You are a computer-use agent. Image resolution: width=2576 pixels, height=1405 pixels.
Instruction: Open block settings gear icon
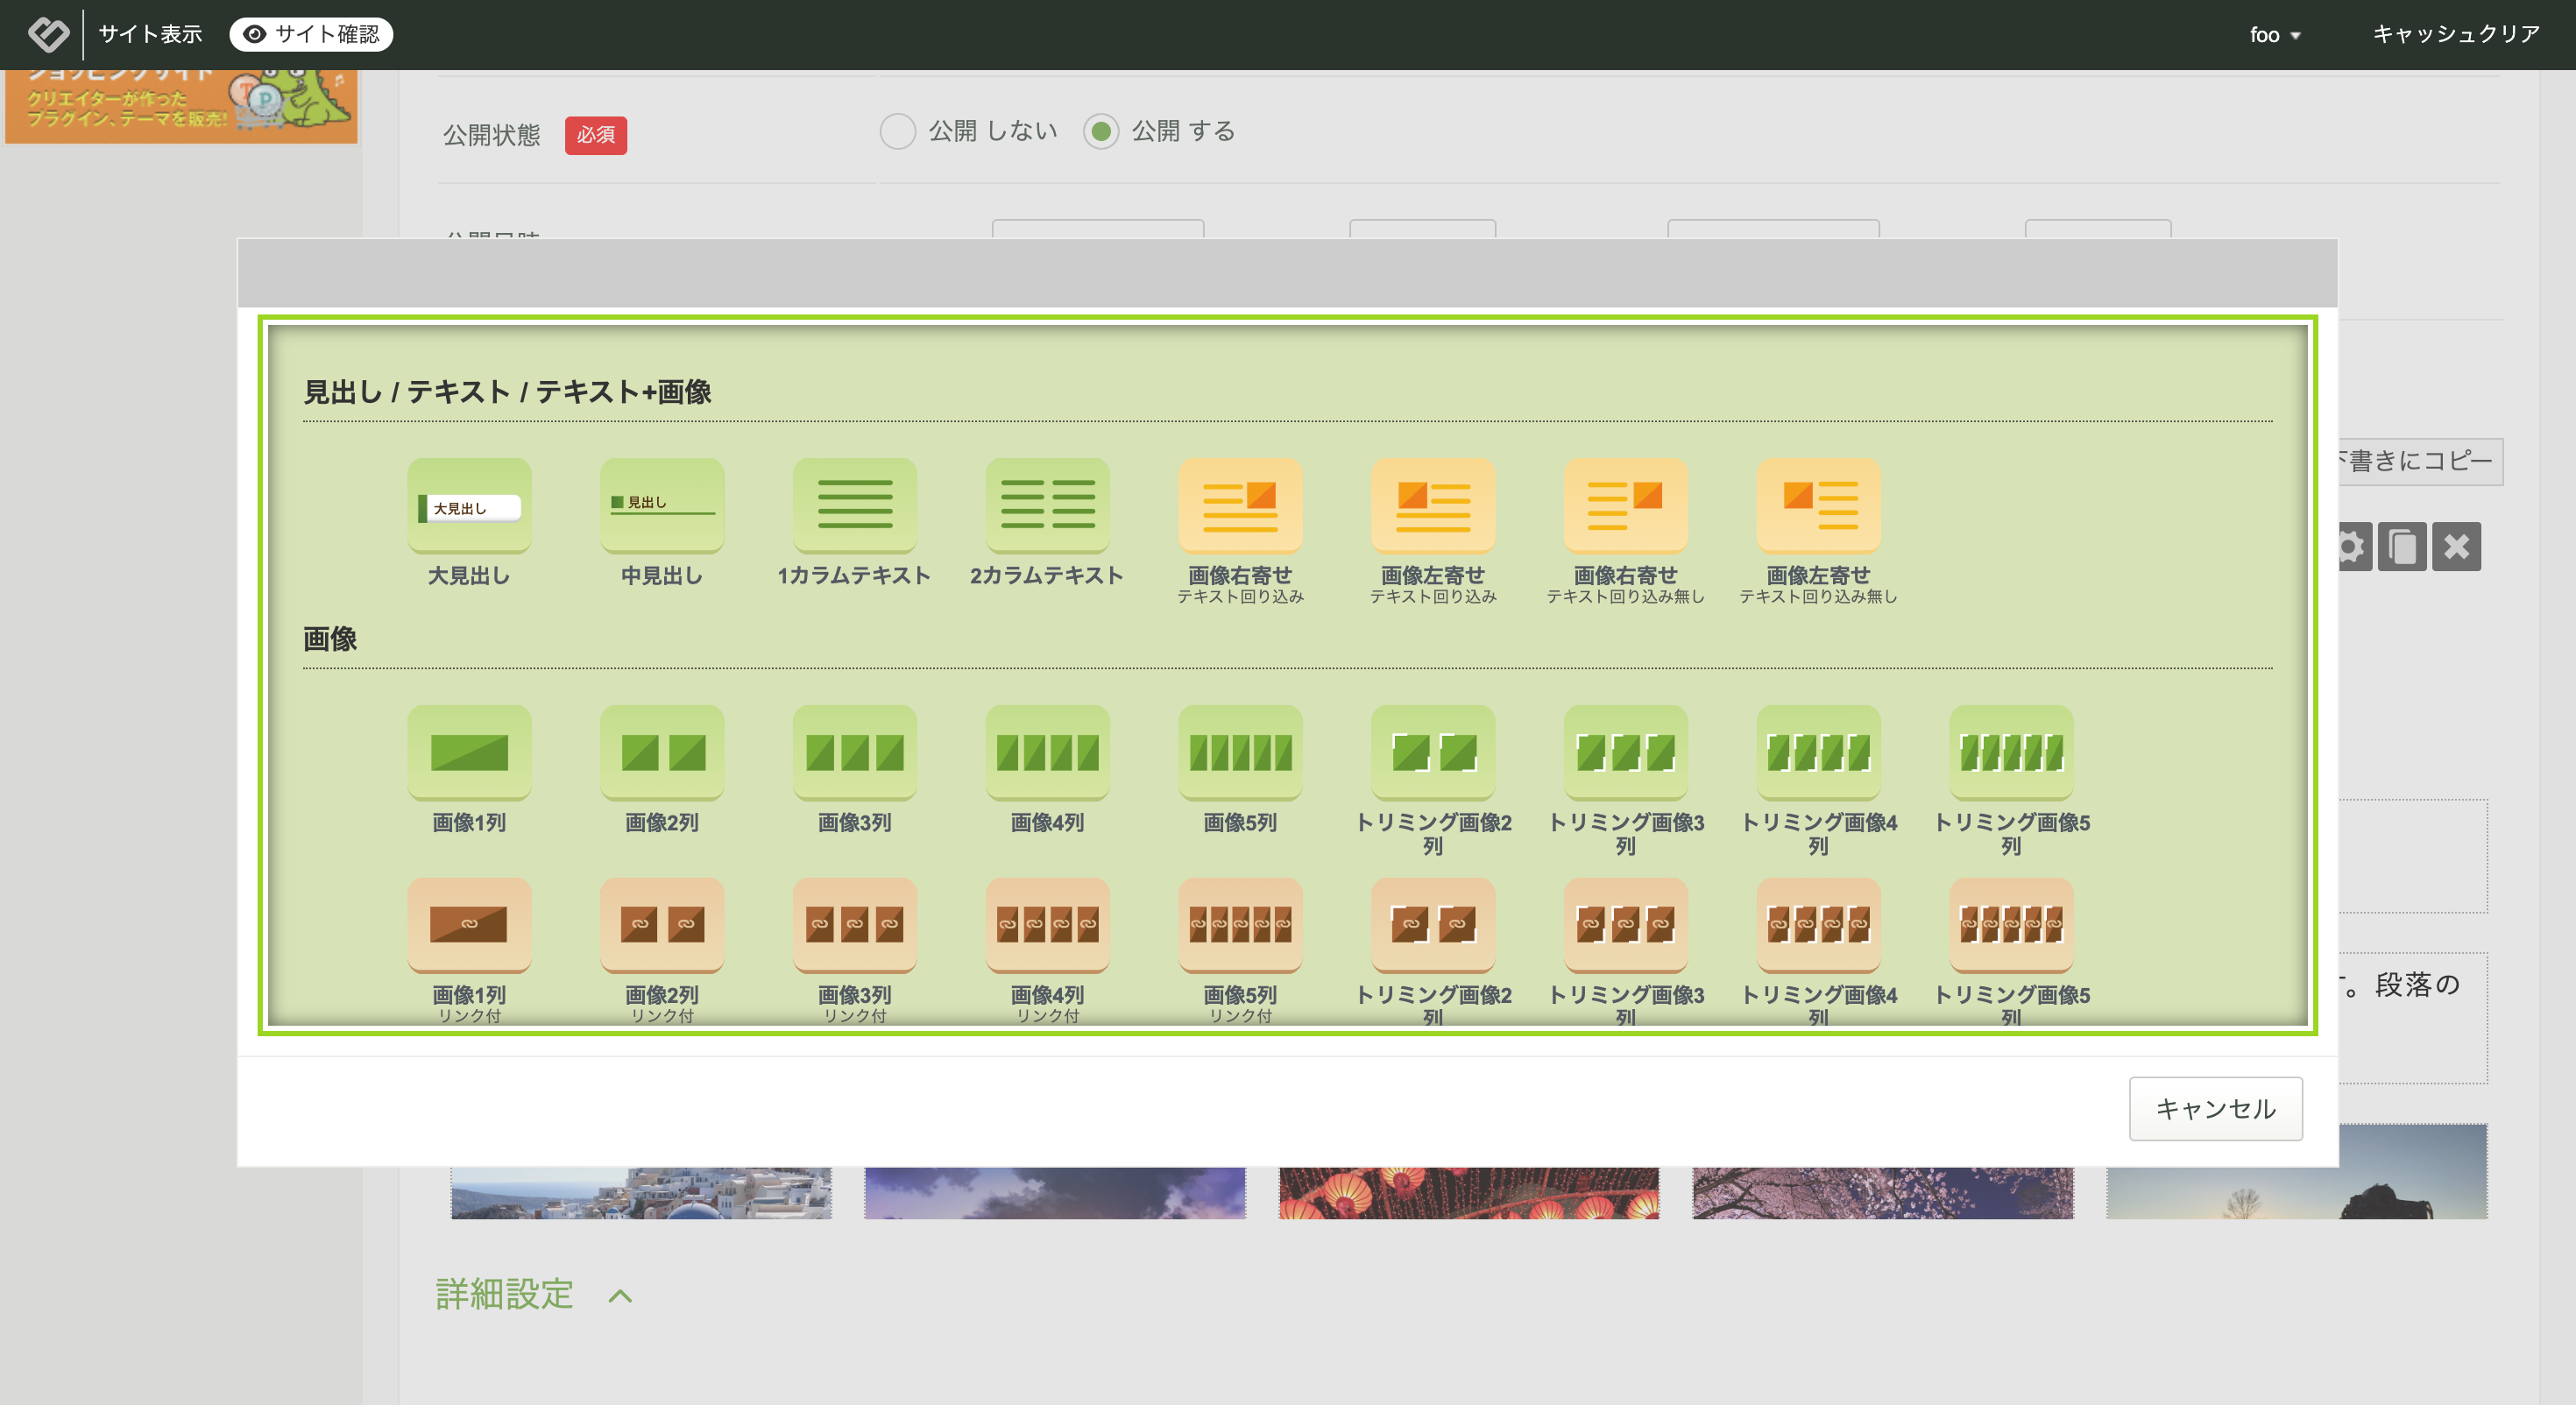tap(2354, 547)
